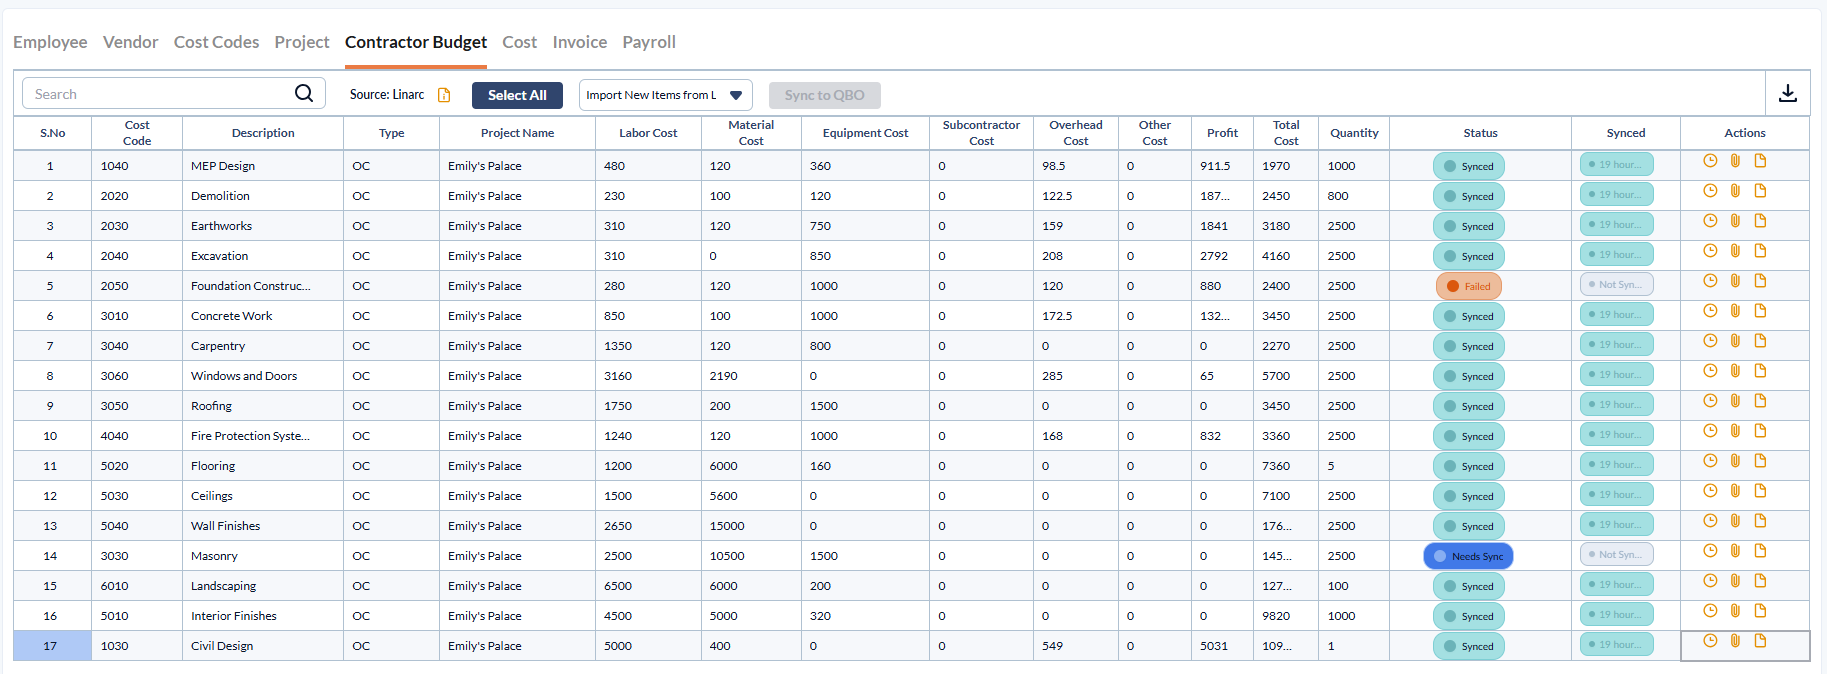Viewport: 1827px width, 674px height.
Task: Click the Source: Linarc document icon
Action: 444,95
